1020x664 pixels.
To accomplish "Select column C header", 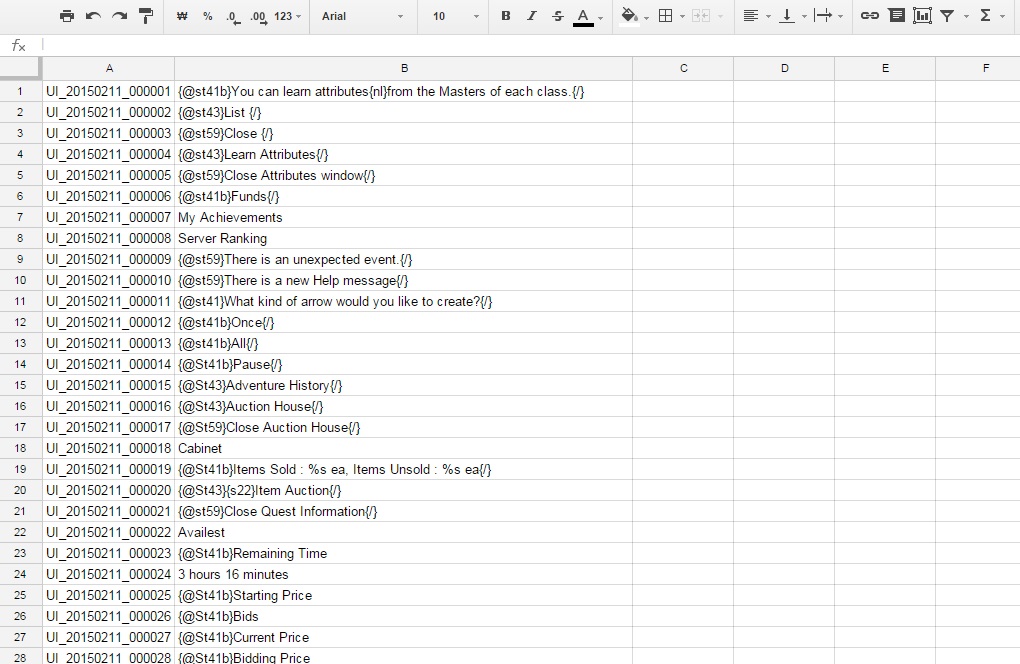I will click(x=683, y=68).
